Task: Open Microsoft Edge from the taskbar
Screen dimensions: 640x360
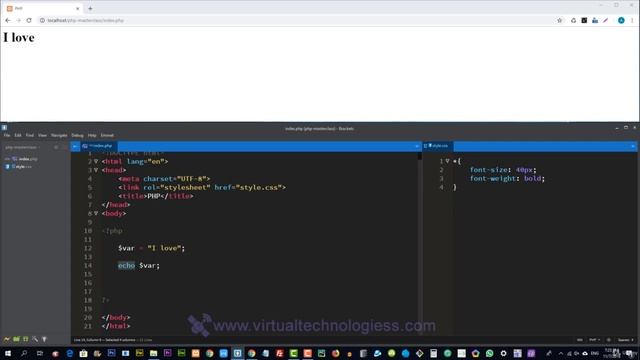Action: pos(70,353)
